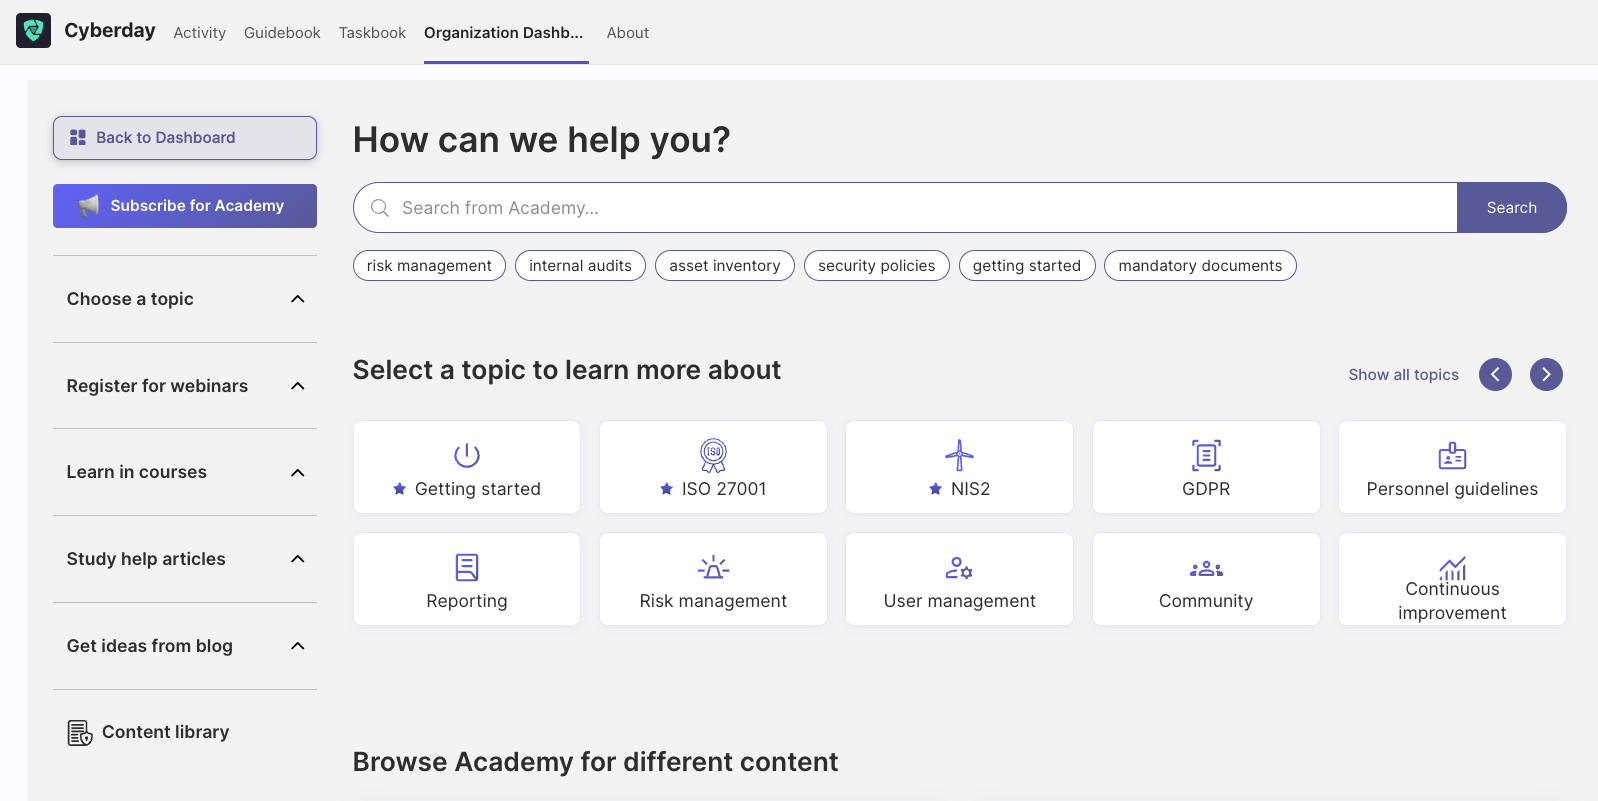
Task: Click the Subscribe for Academy button
Action: pyautogui.click(x=185, y=206)
